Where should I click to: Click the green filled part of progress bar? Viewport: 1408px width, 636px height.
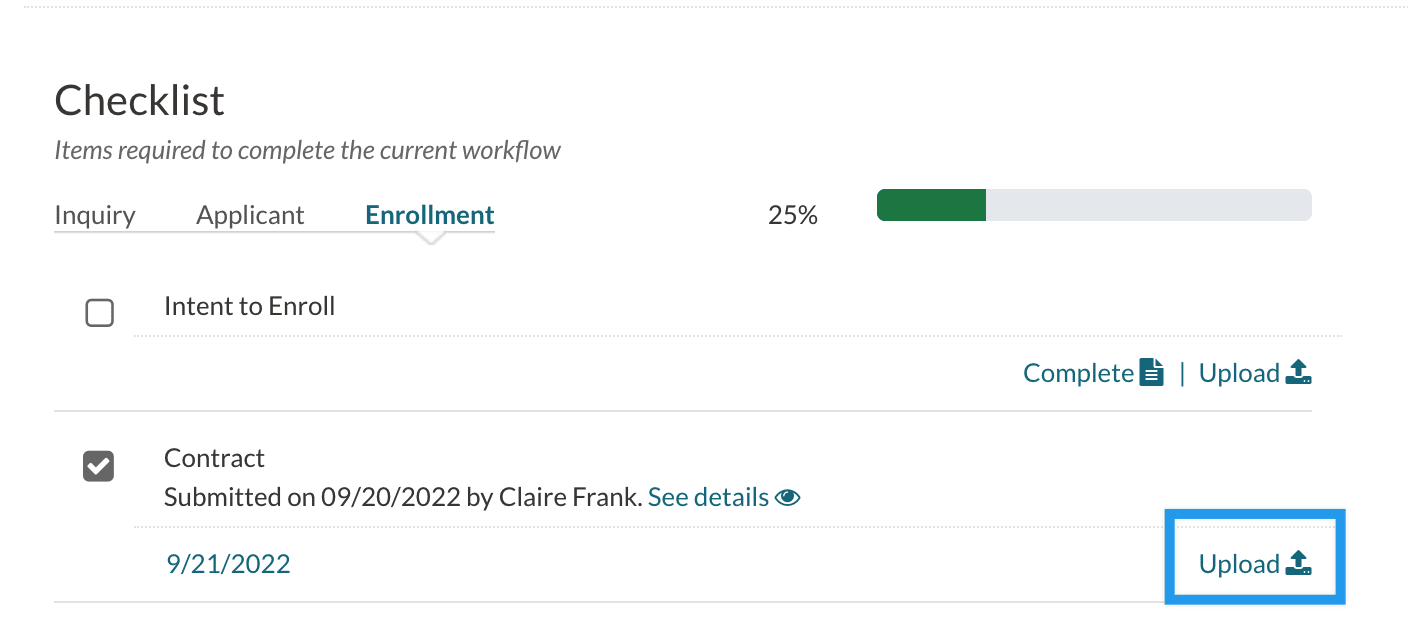(931, 205)
